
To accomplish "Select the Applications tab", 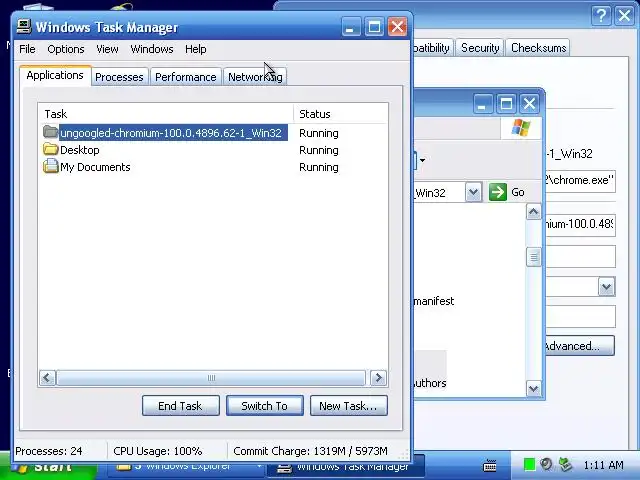I will pos(55,75).
